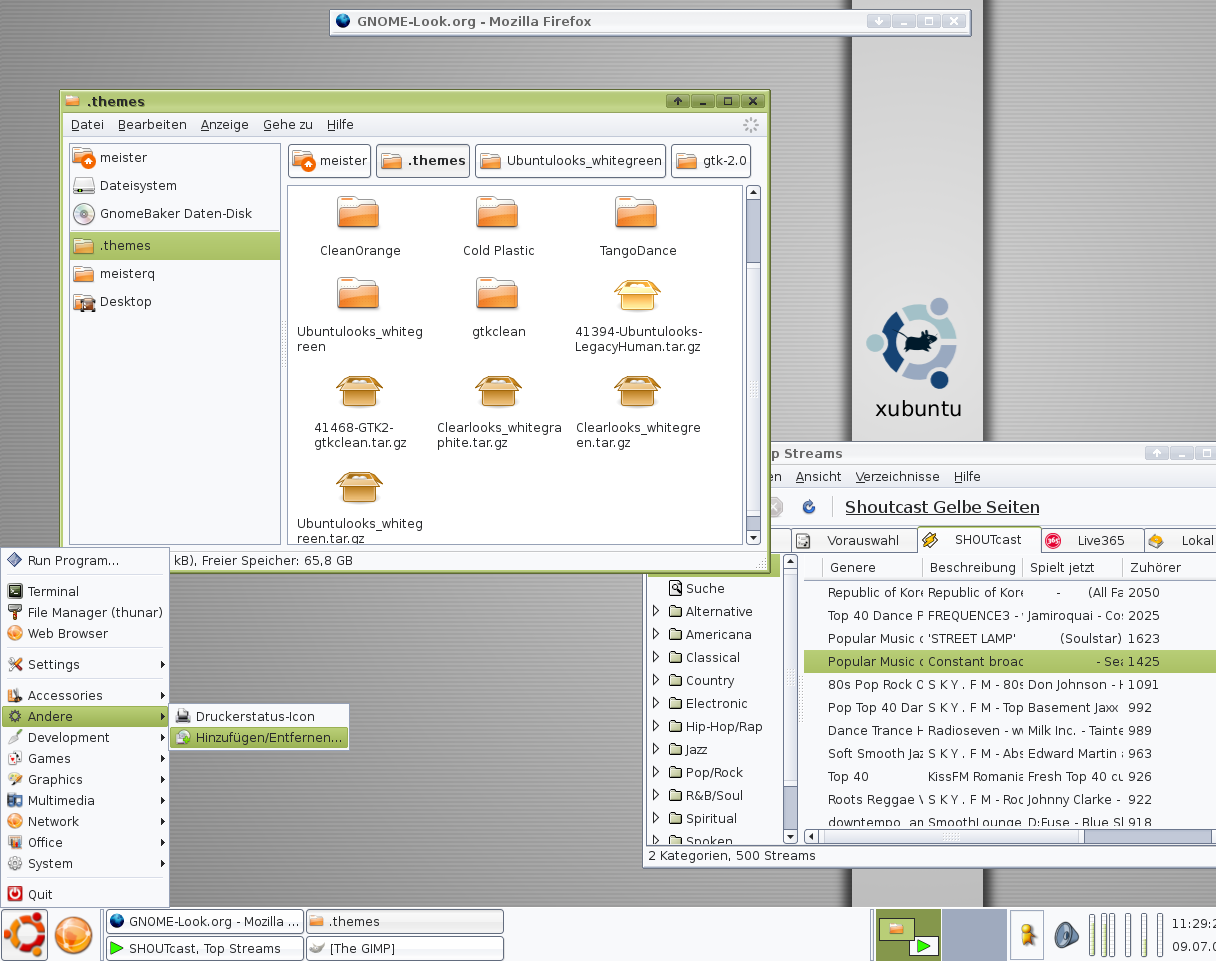1216x961 pixels.
Task: Switch to The GIMP taskbar button
Action: coord(404,948)
